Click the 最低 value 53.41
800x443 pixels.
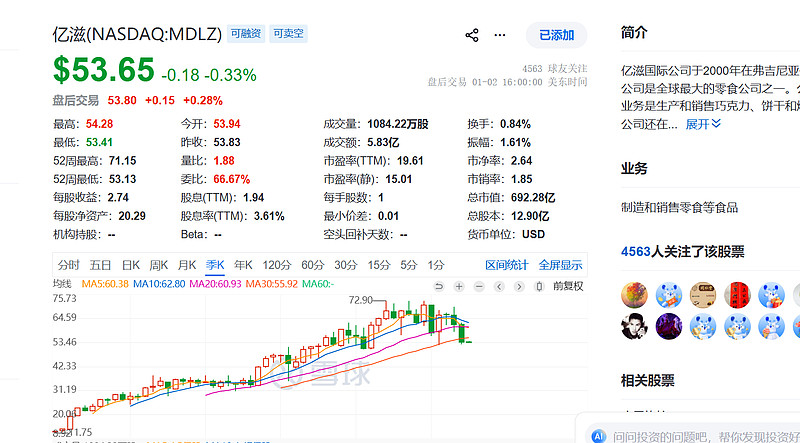[x=99, y=142]
